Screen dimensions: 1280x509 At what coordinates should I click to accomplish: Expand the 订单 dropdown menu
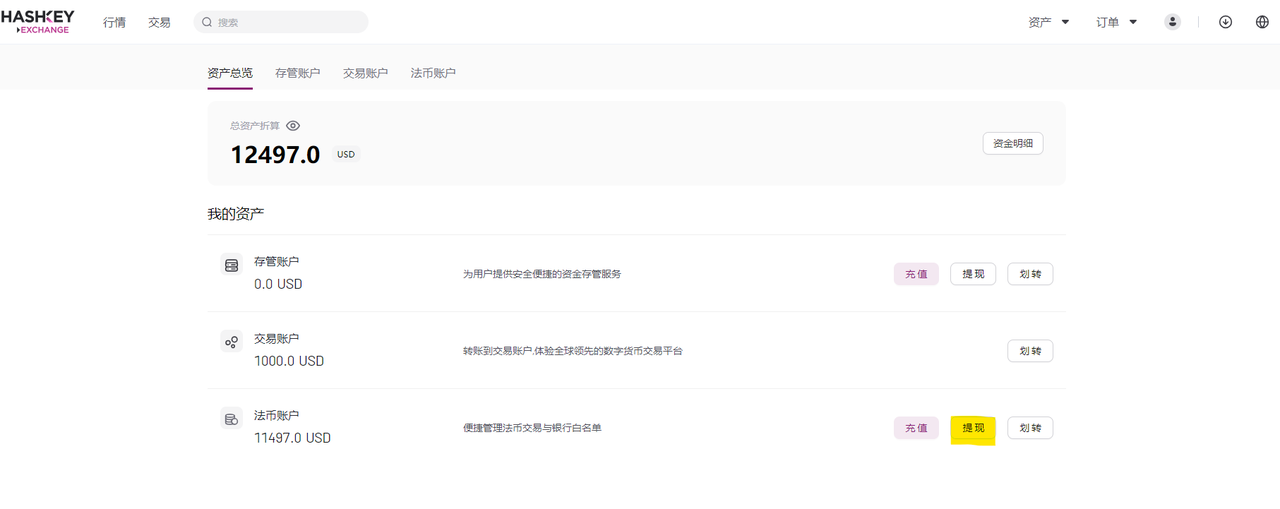click(1117, 22)
